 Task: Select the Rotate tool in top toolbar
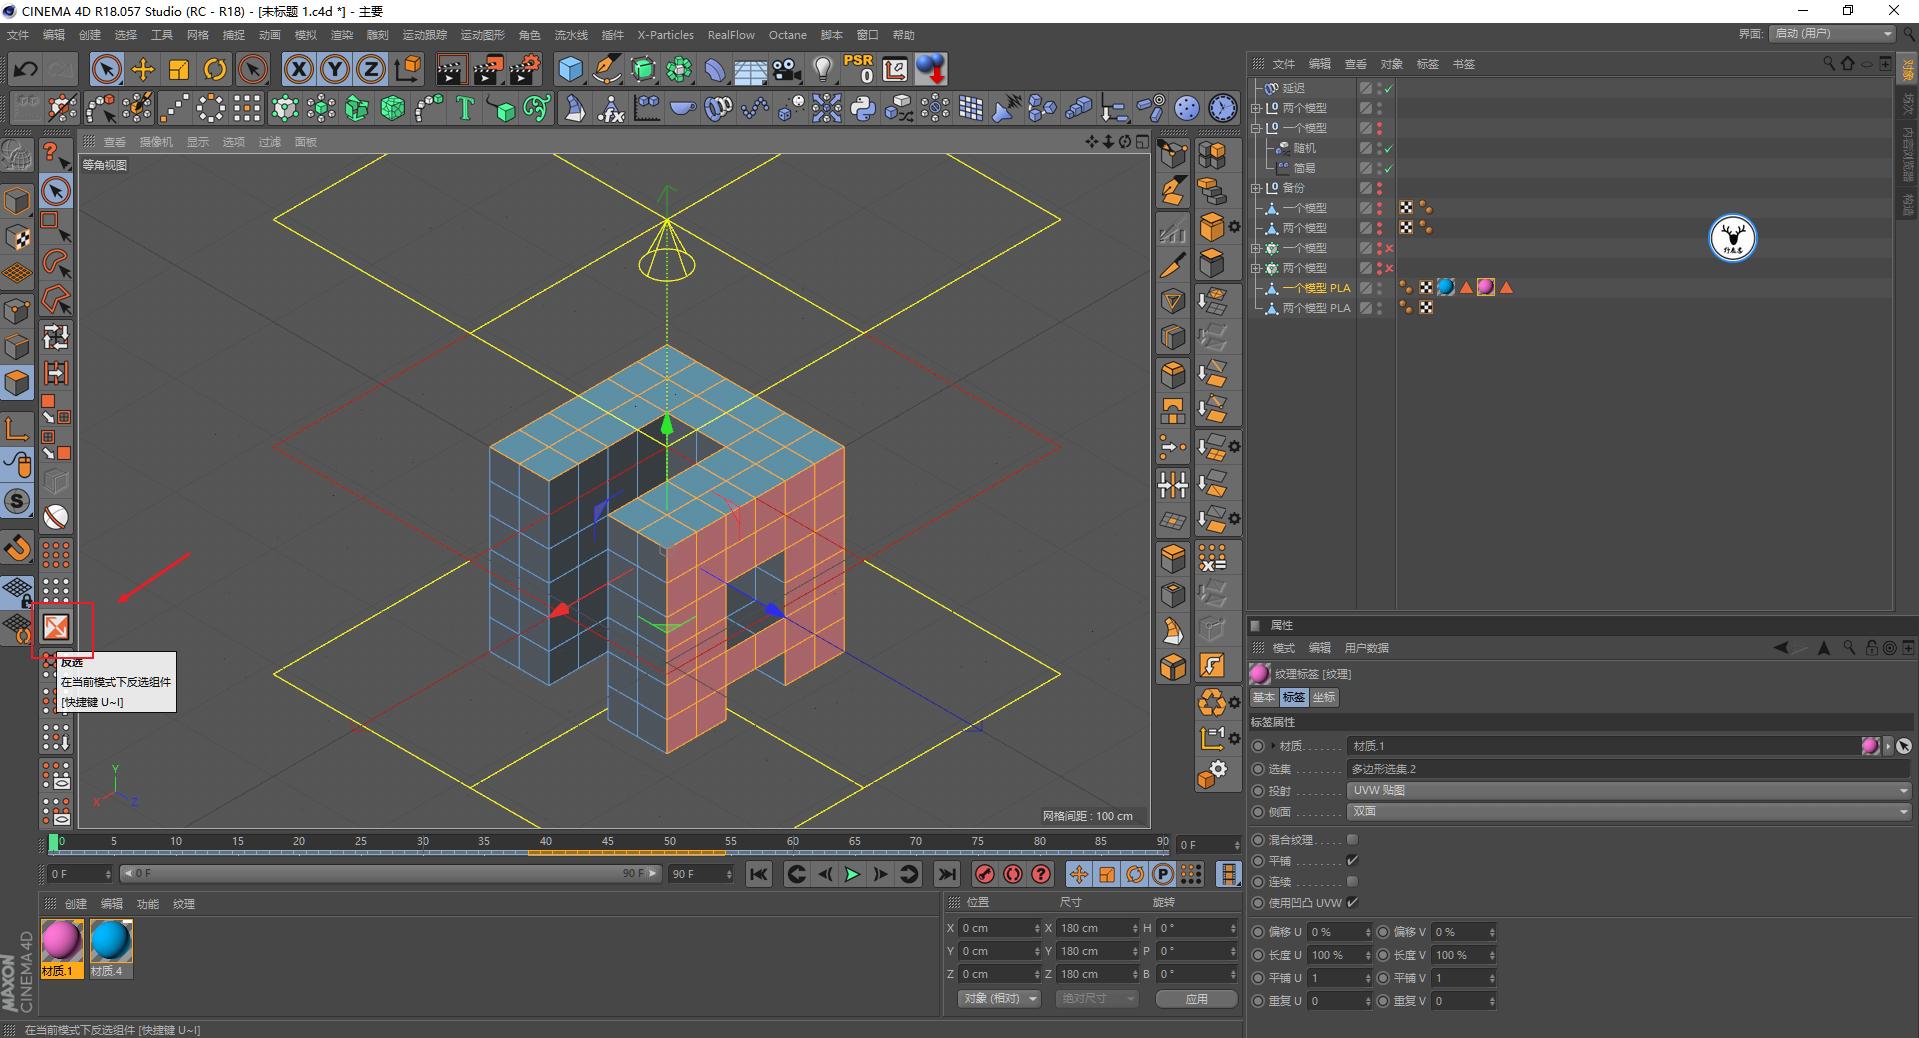pos(215,69)
